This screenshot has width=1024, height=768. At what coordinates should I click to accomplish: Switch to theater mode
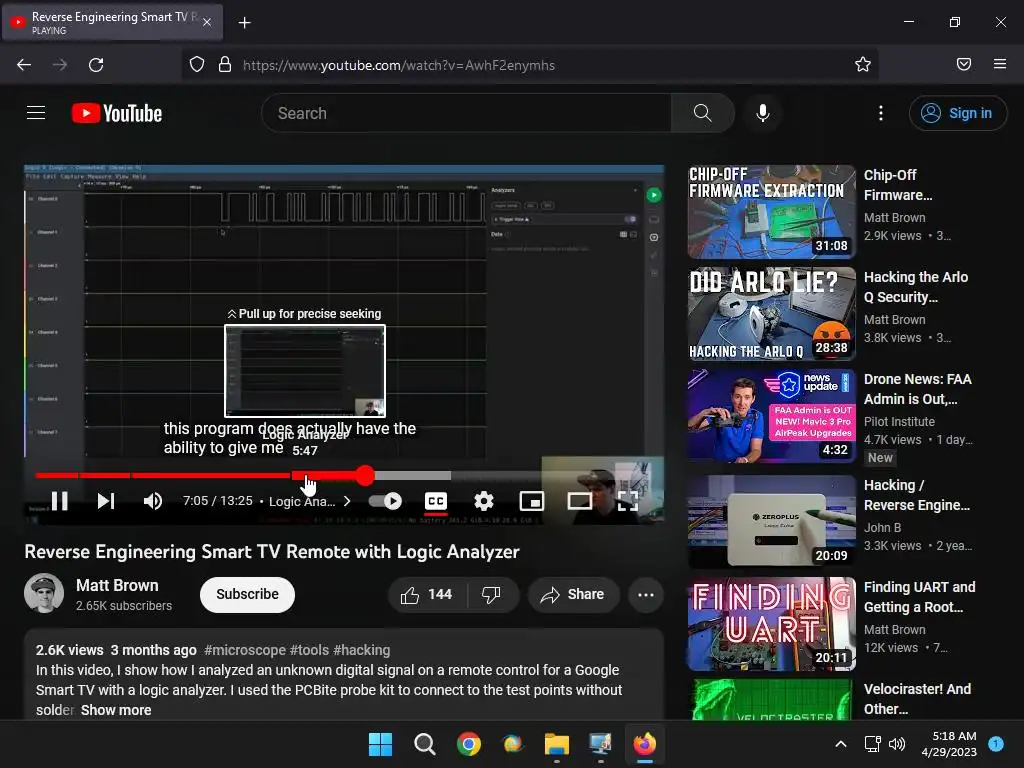(579, 501)
